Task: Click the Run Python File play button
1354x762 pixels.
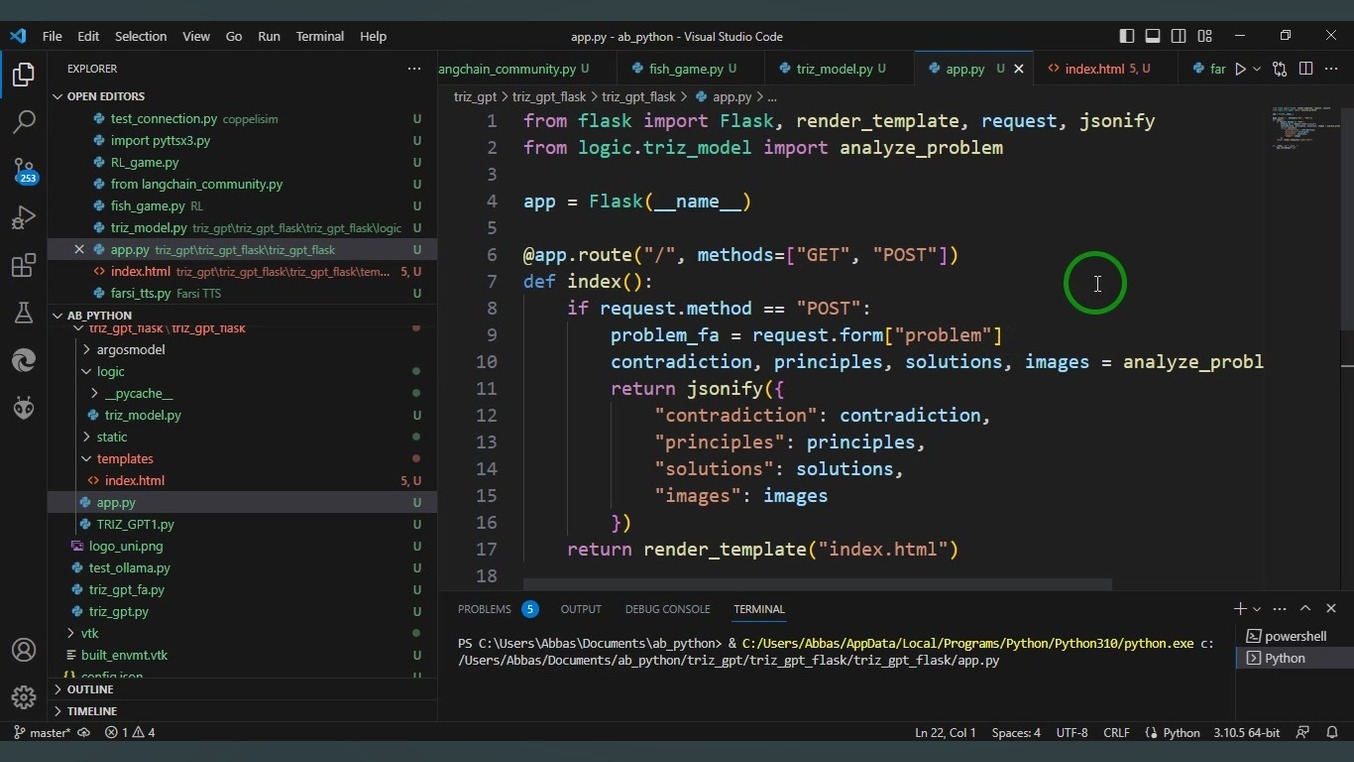Action: 1240,69
